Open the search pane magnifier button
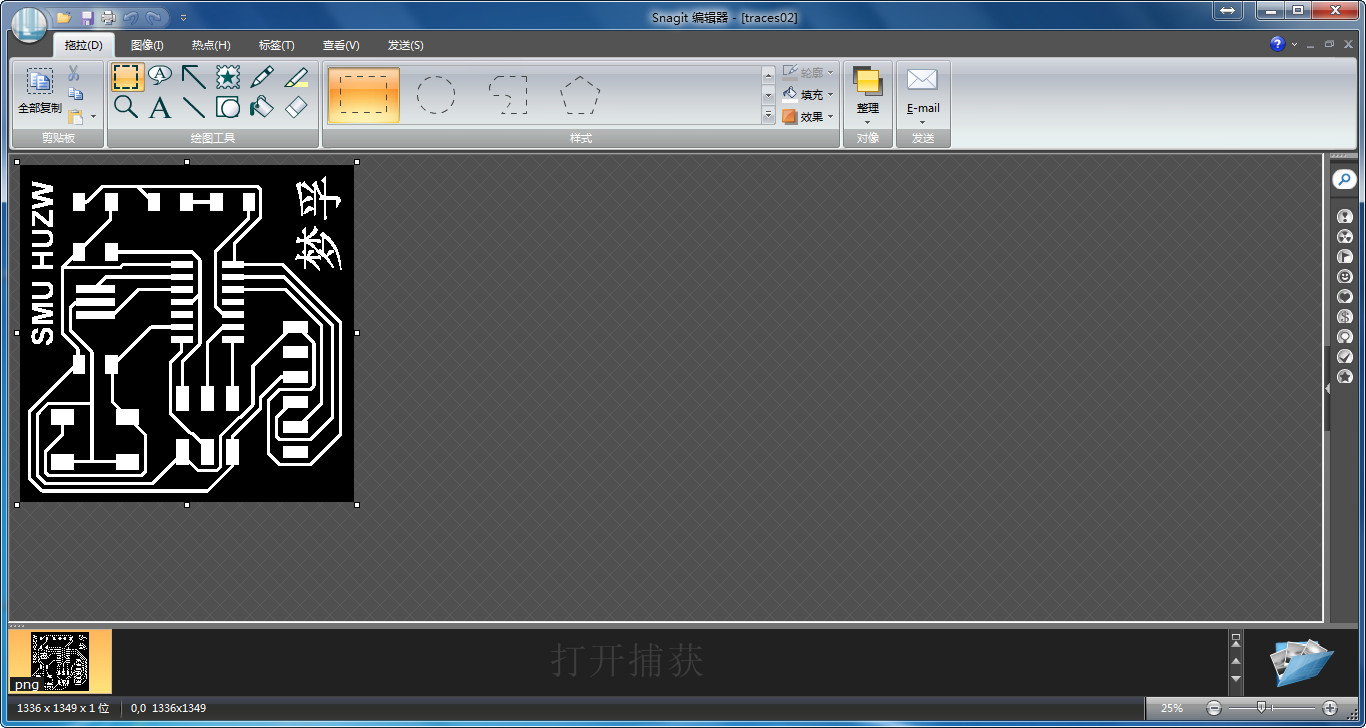The height and width of the screenshot is (728, 1366). tap(1345, 179)
